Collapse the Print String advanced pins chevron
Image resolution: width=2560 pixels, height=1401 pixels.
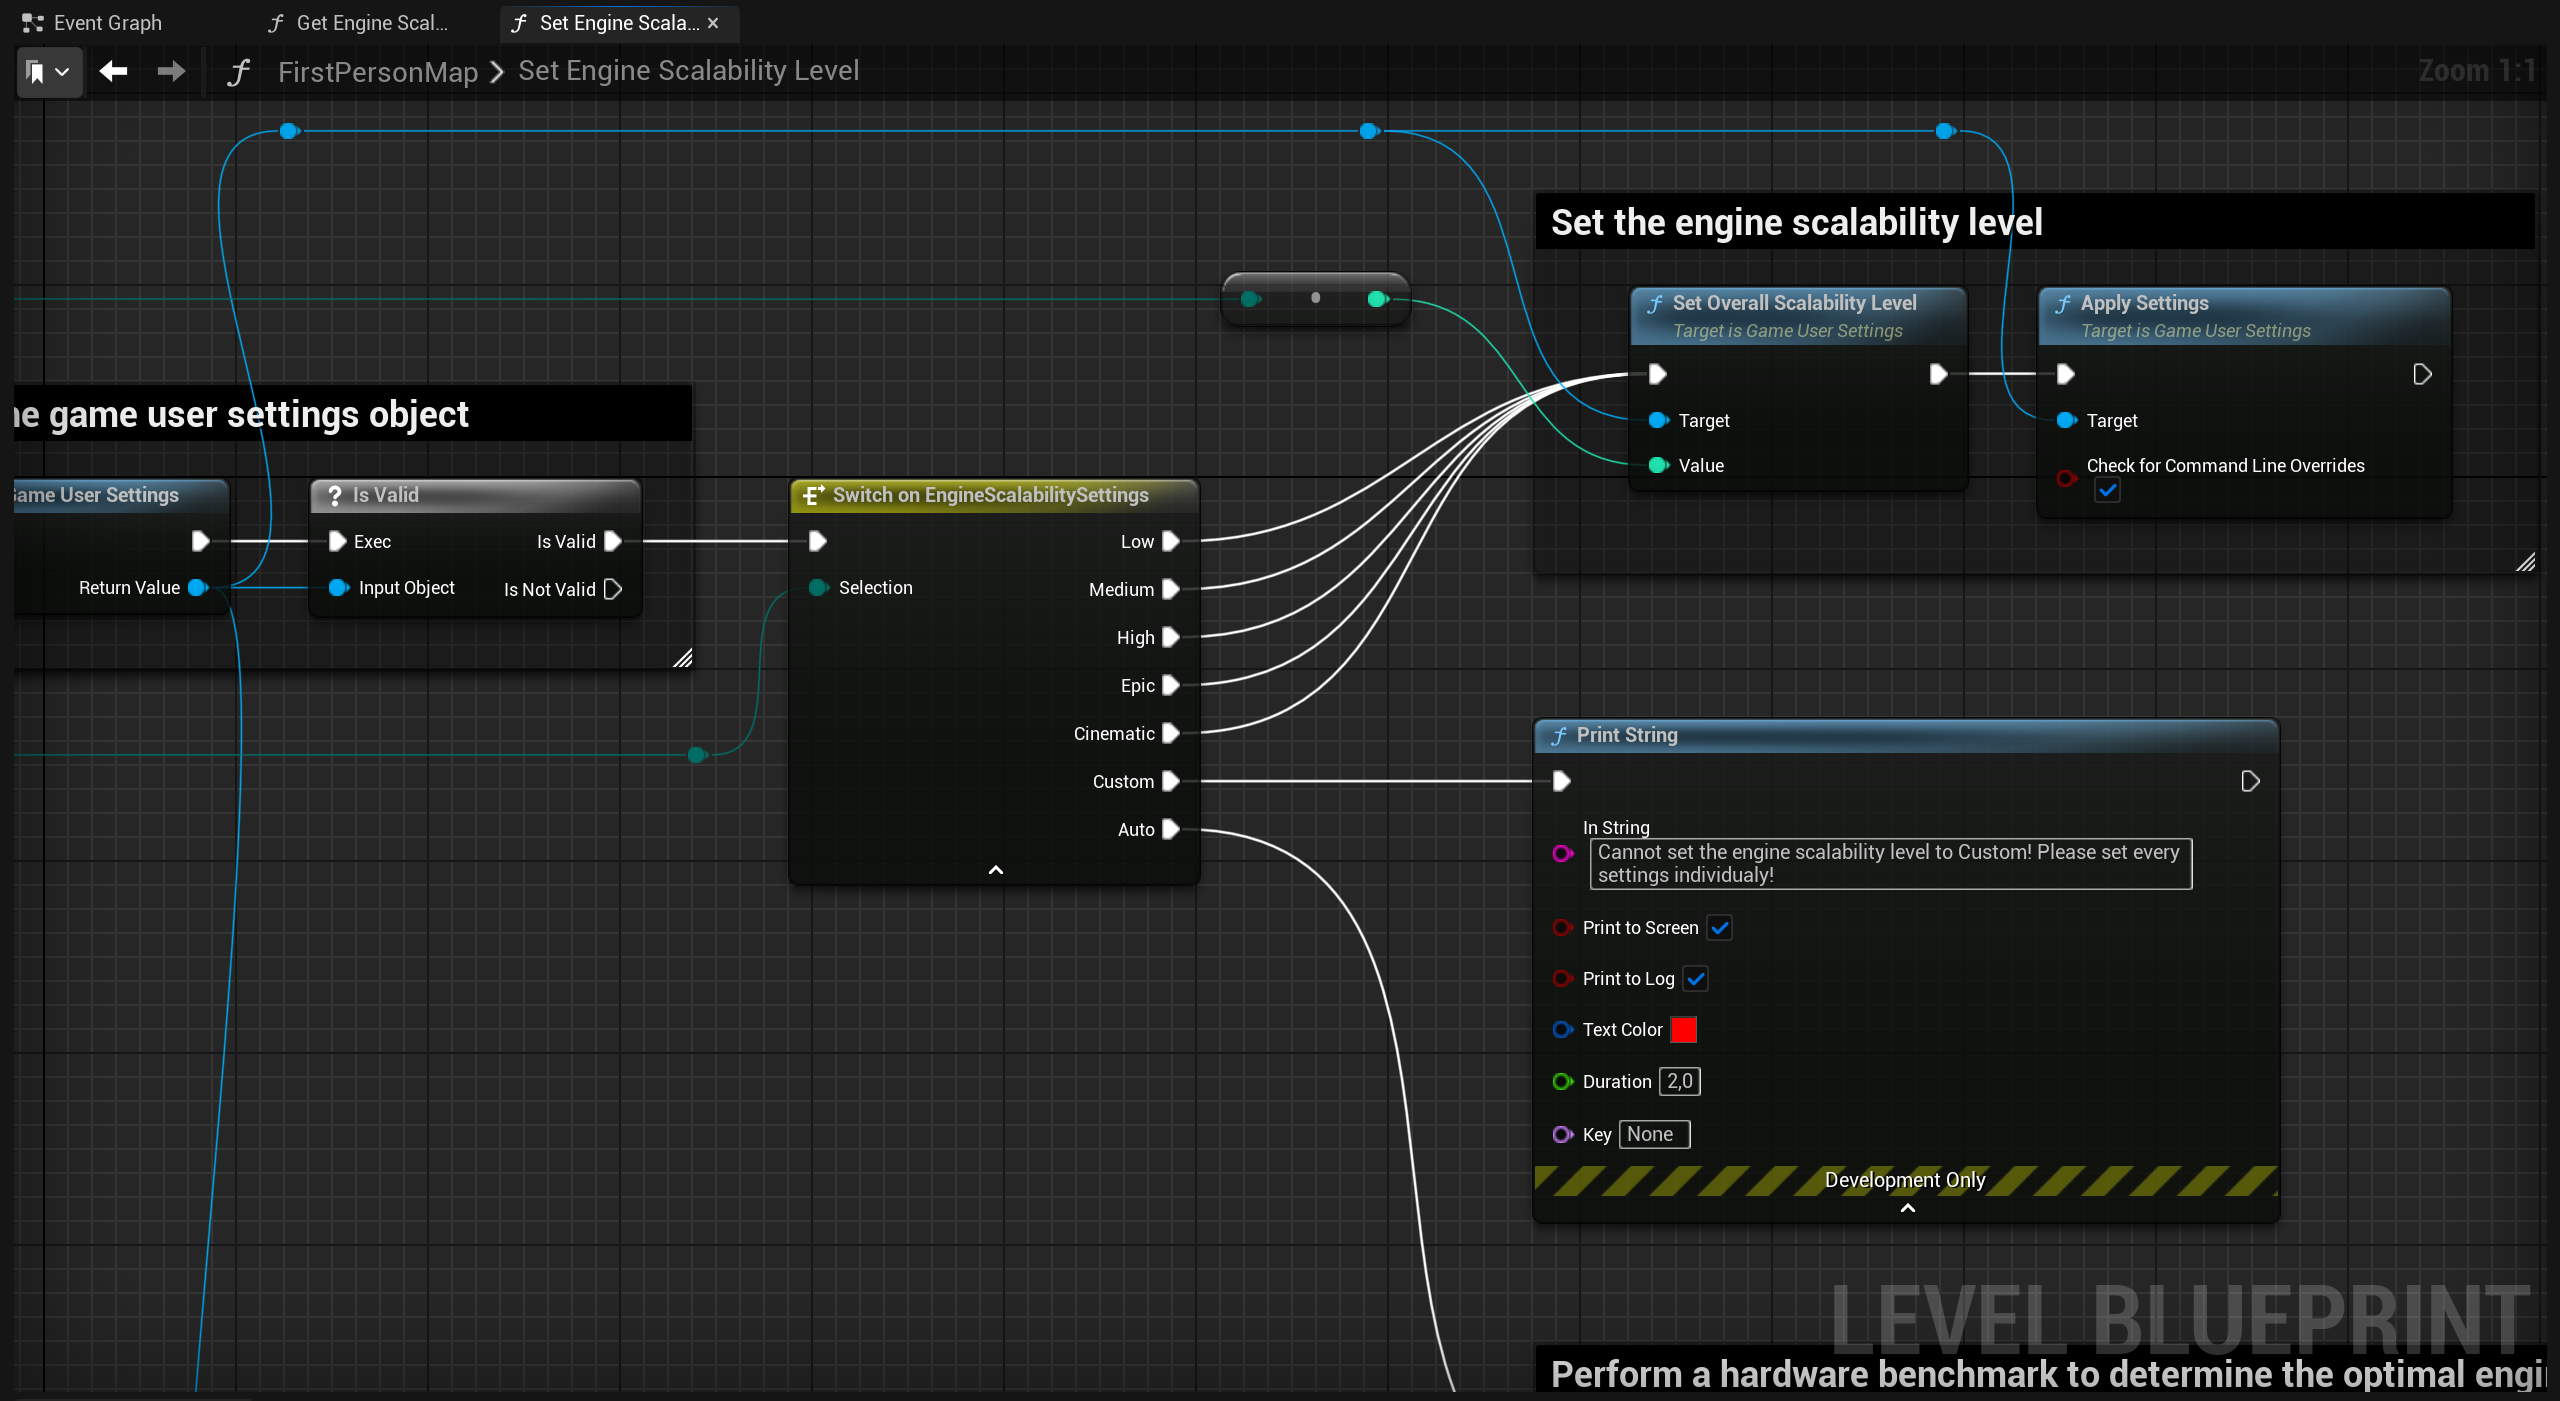coord(1905,1210)
